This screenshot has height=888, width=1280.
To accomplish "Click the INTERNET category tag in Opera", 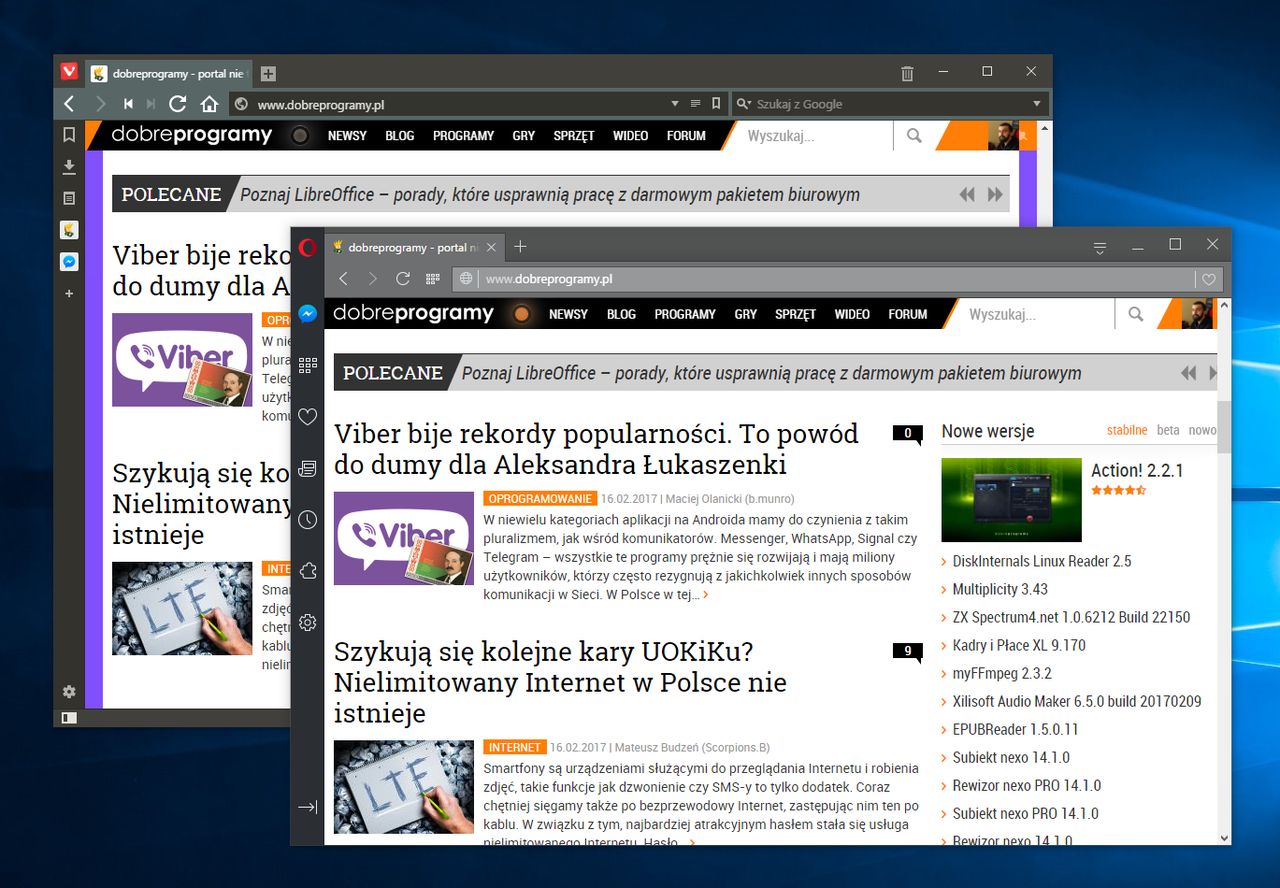I will click(x=515, y=747).
